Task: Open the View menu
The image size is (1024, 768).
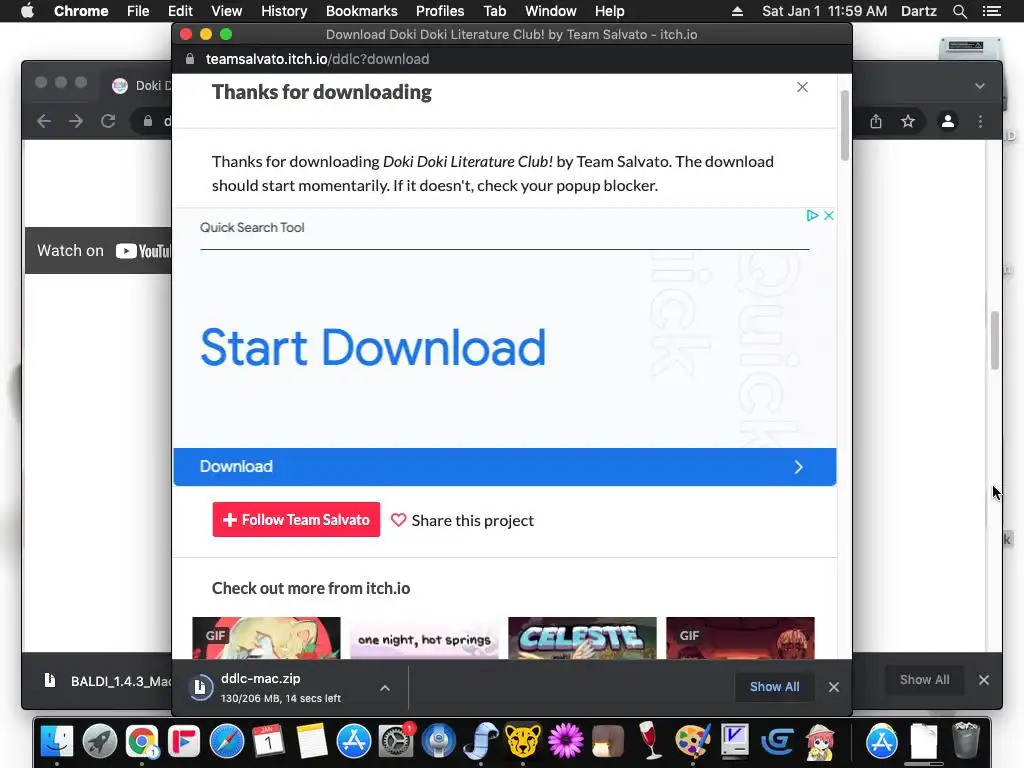Action: tap(227, 11)
